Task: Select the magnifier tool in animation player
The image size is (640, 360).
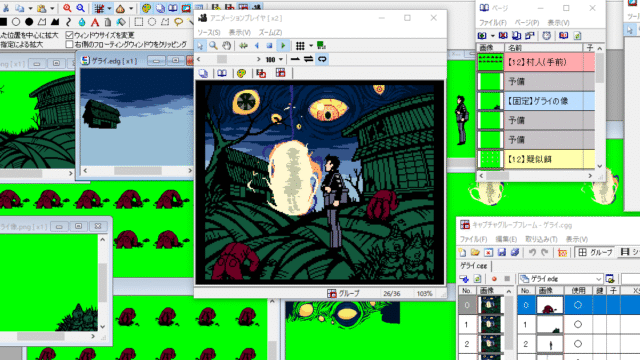Action: (x=213, y=45)
